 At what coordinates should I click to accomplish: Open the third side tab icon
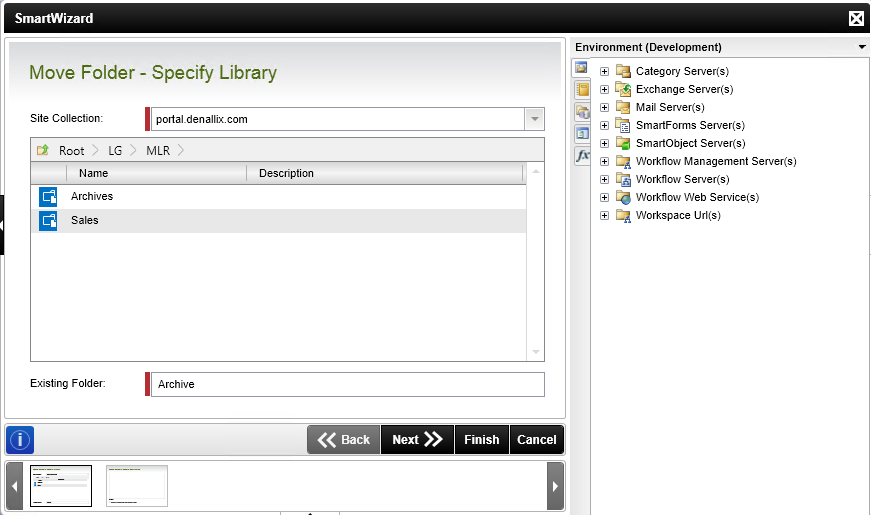582,112
